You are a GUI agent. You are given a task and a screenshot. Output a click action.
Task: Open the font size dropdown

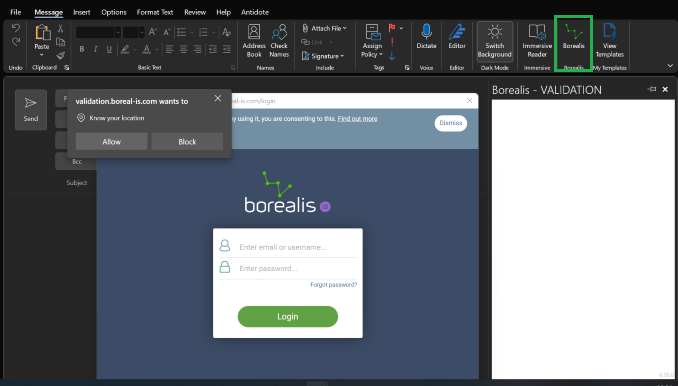[x=142, y=32]
